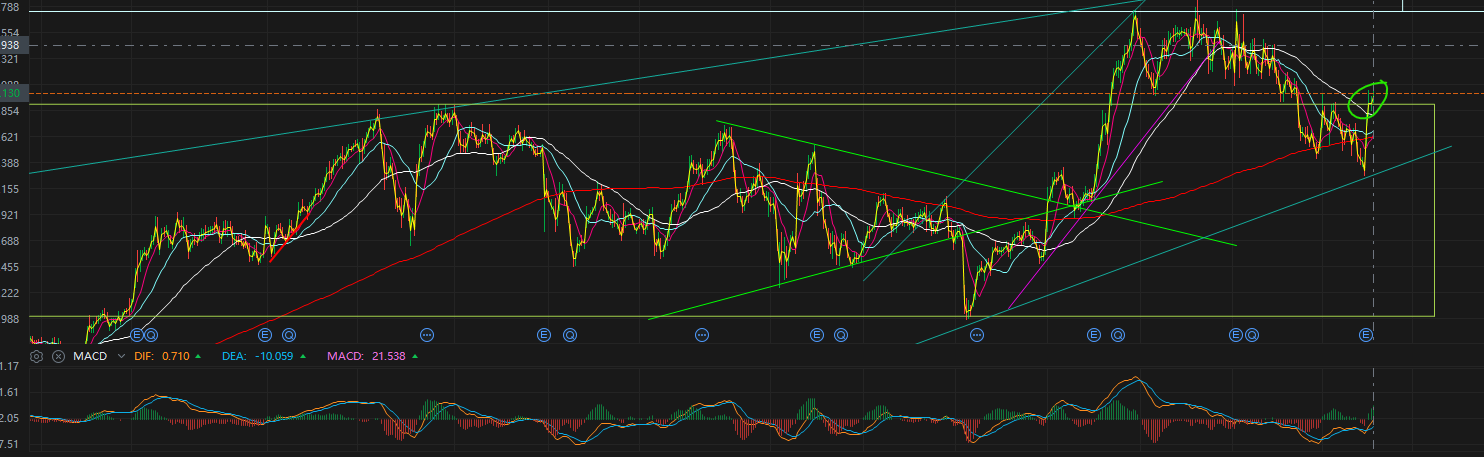Click the highlighted 130 price axis label
Screen dimensions: 1484x457
click(12, 94)
